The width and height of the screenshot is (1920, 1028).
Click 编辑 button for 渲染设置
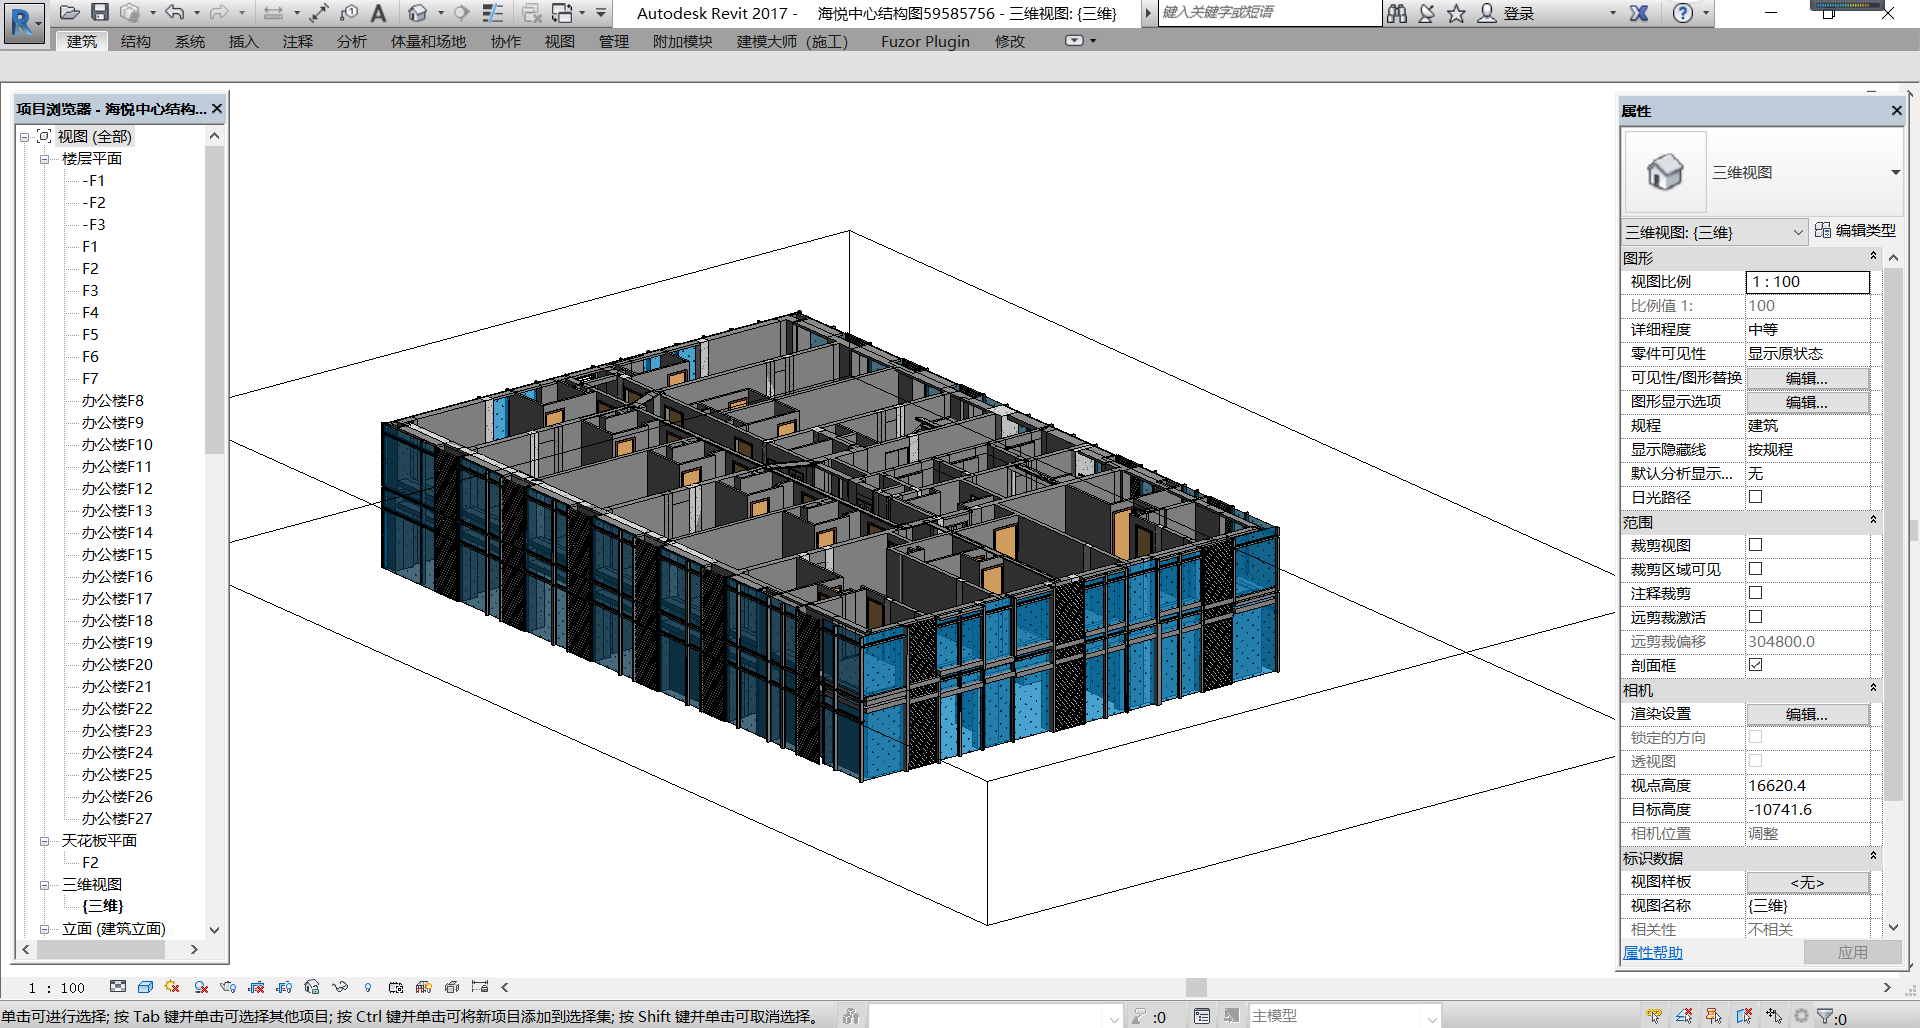1807,714
